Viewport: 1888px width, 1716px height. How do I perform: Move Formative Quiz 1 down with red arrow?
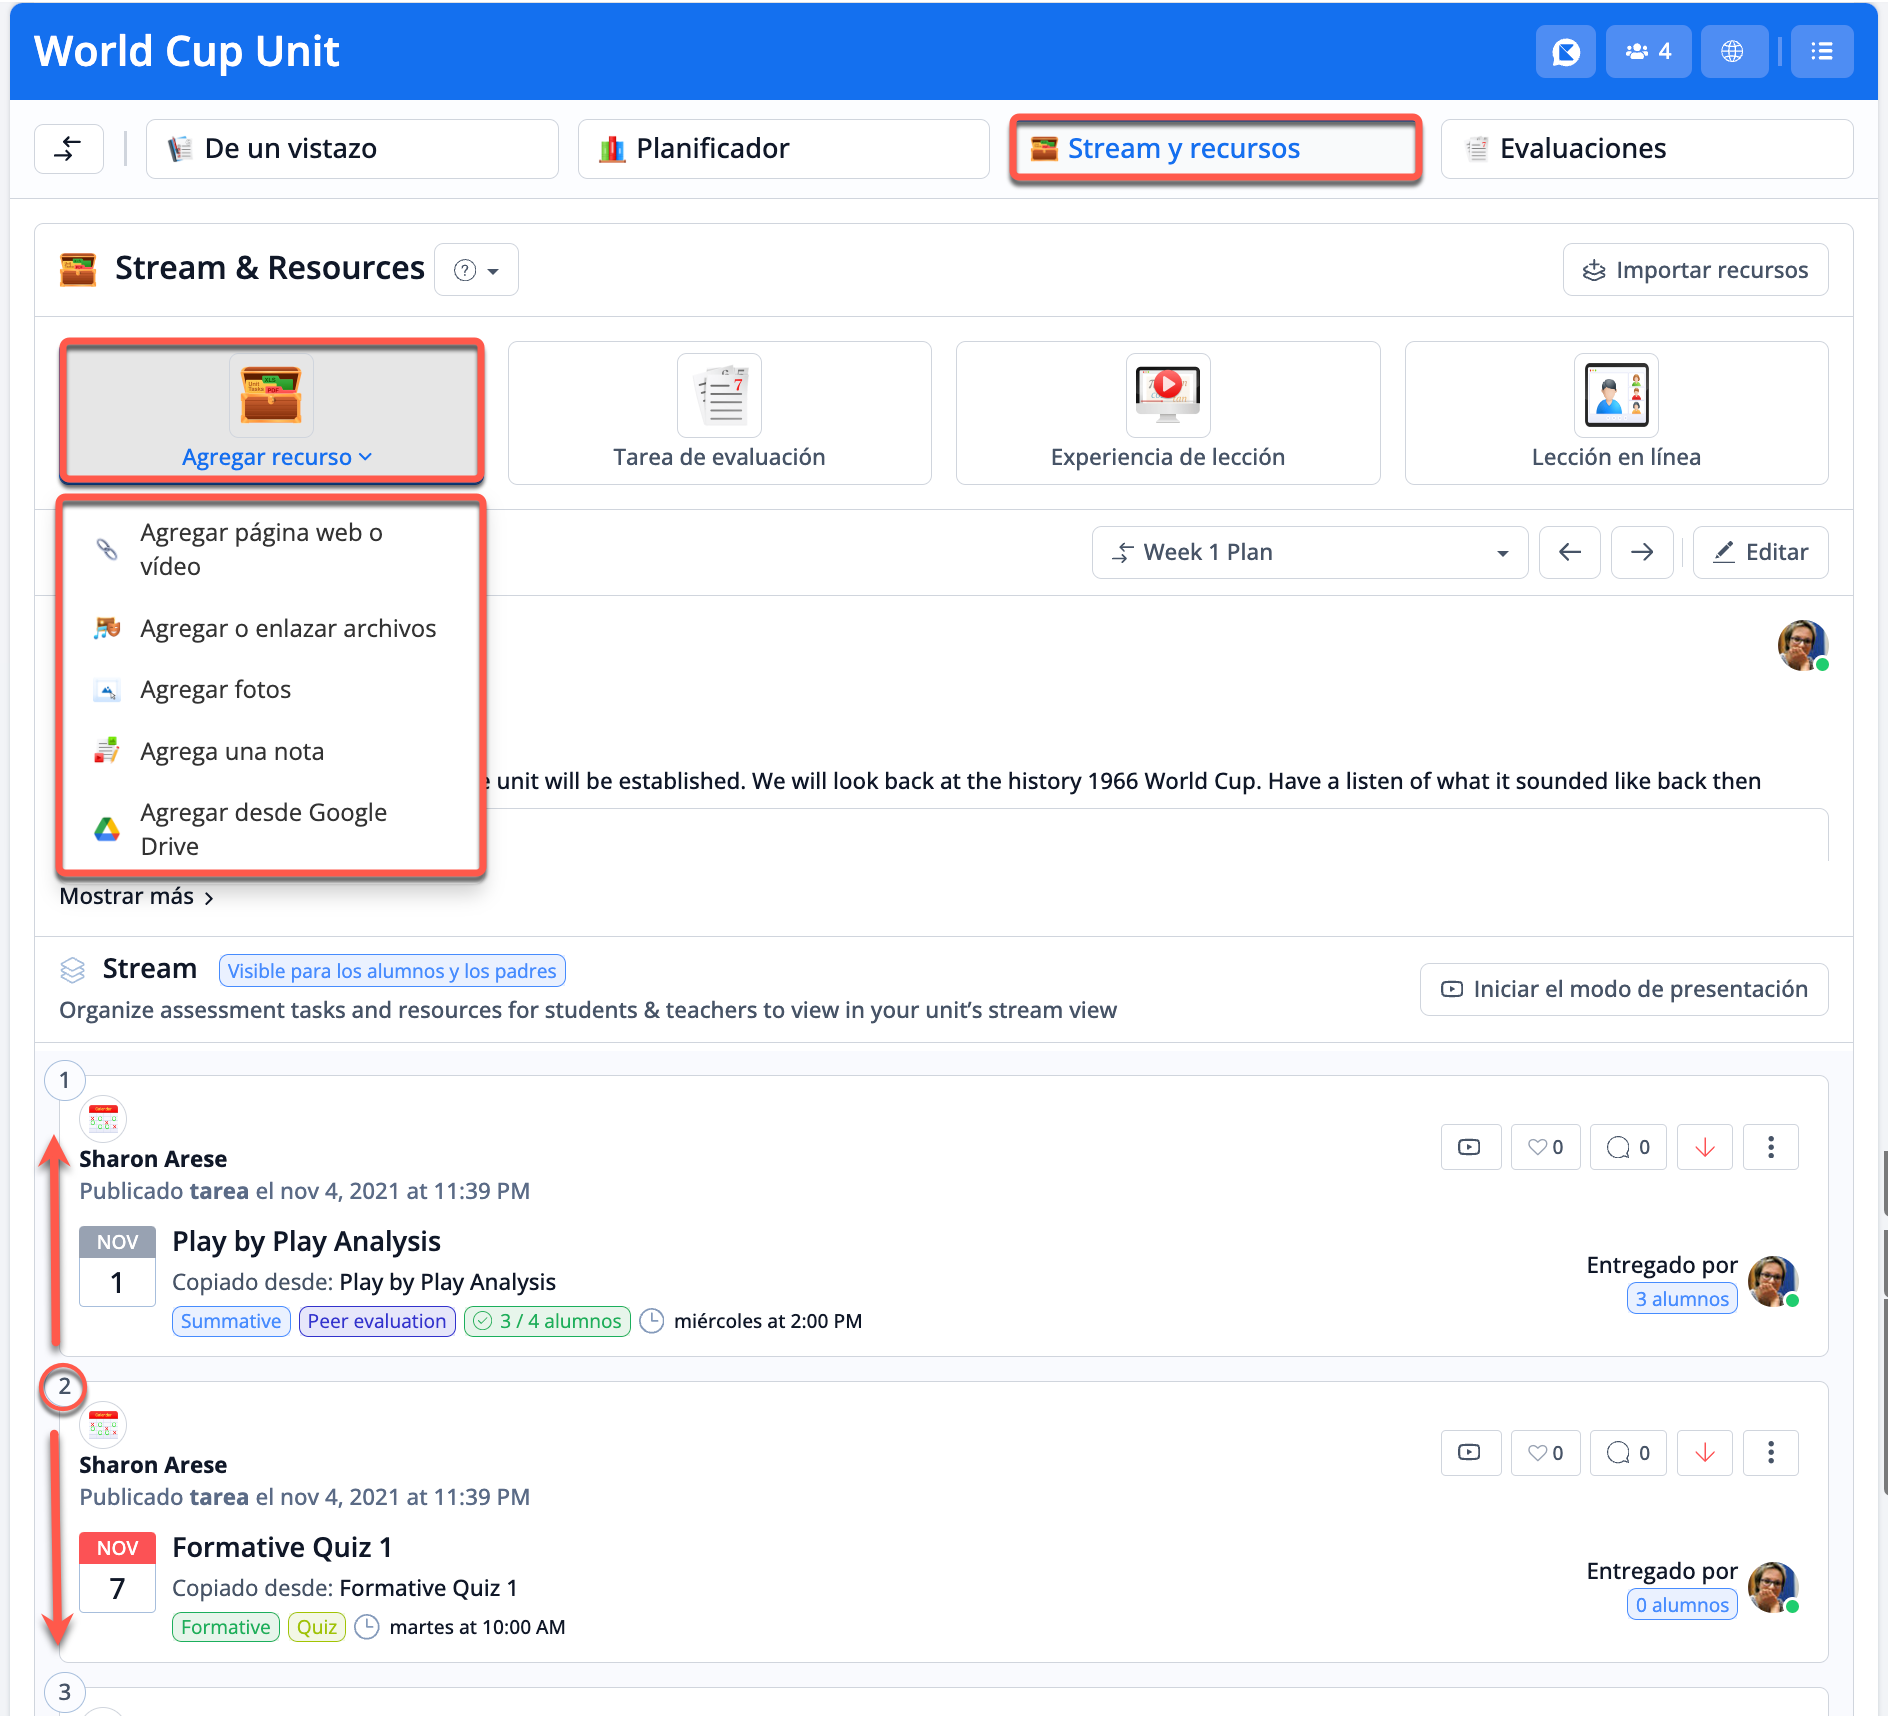[1704, 1453]
